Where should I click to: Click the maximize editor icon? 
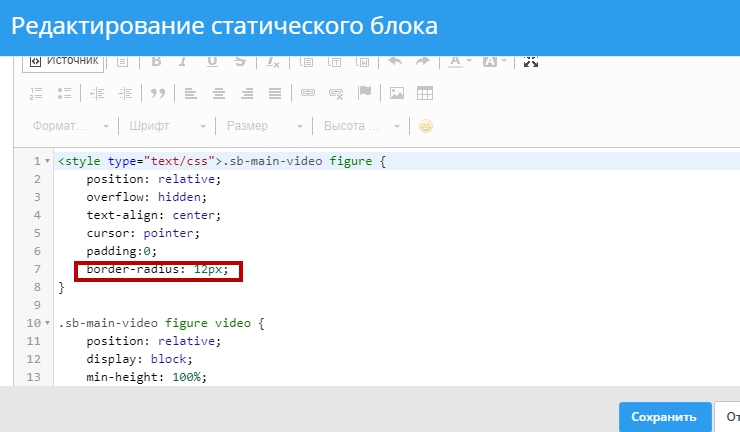[x=531, y=61]
